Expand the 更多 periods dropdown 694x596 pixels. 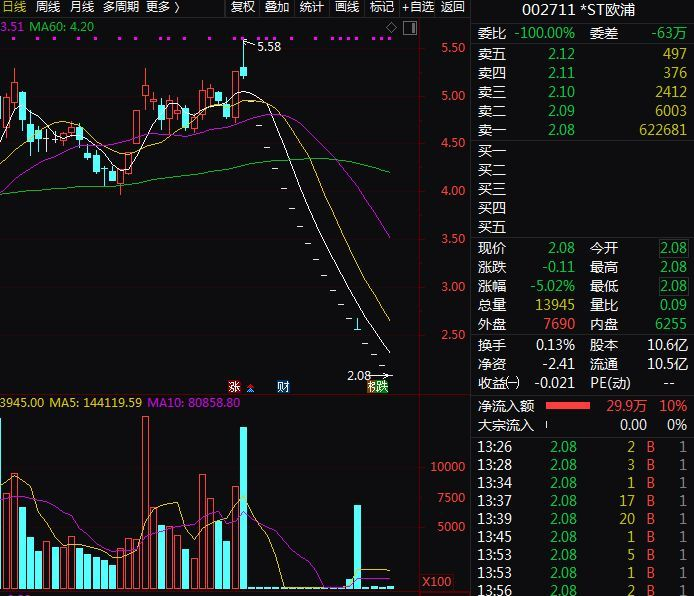(163, 7)
